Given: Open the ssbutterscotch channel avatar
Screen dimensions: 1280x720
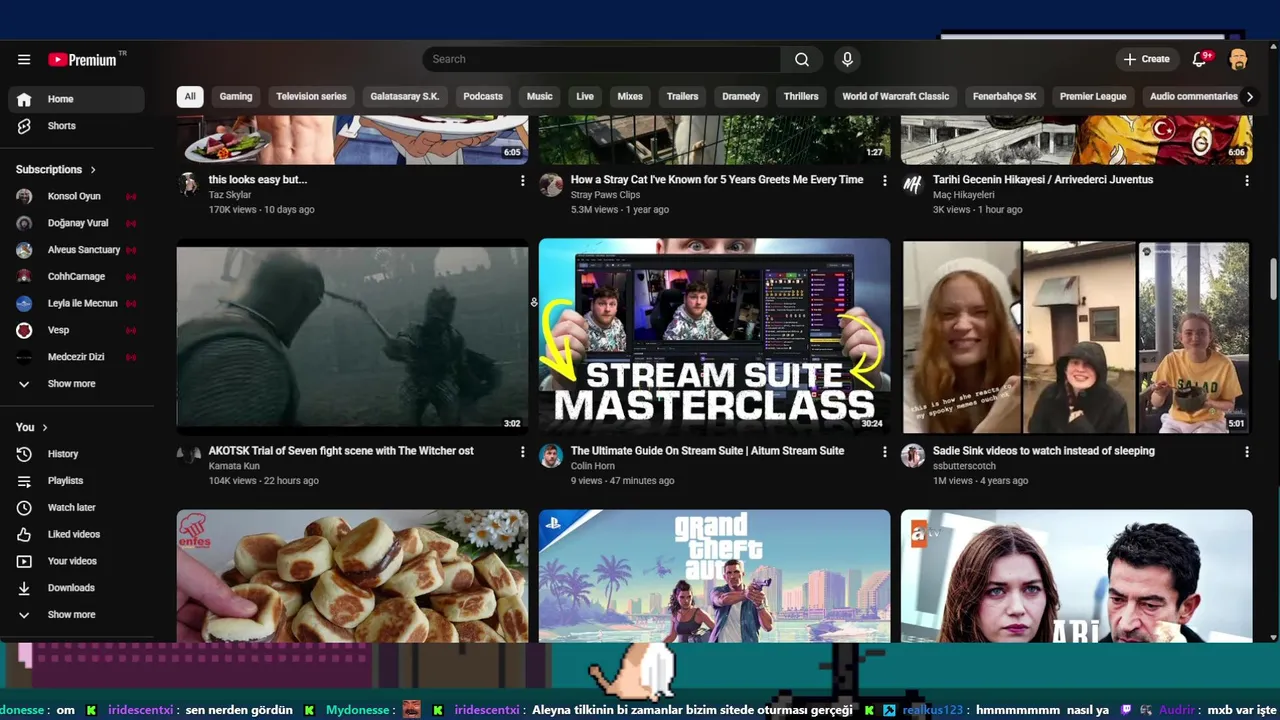Looking at the screenshot, I should [913, 456].
